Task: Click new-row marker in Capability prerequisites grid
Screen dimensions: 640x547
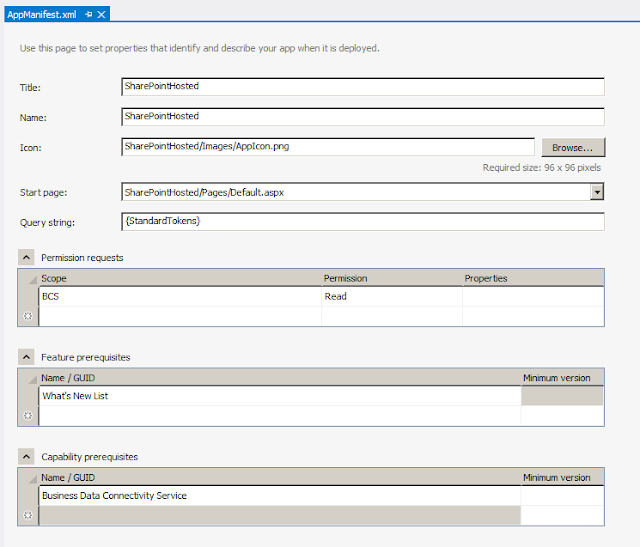Action: tap(28, 515)
